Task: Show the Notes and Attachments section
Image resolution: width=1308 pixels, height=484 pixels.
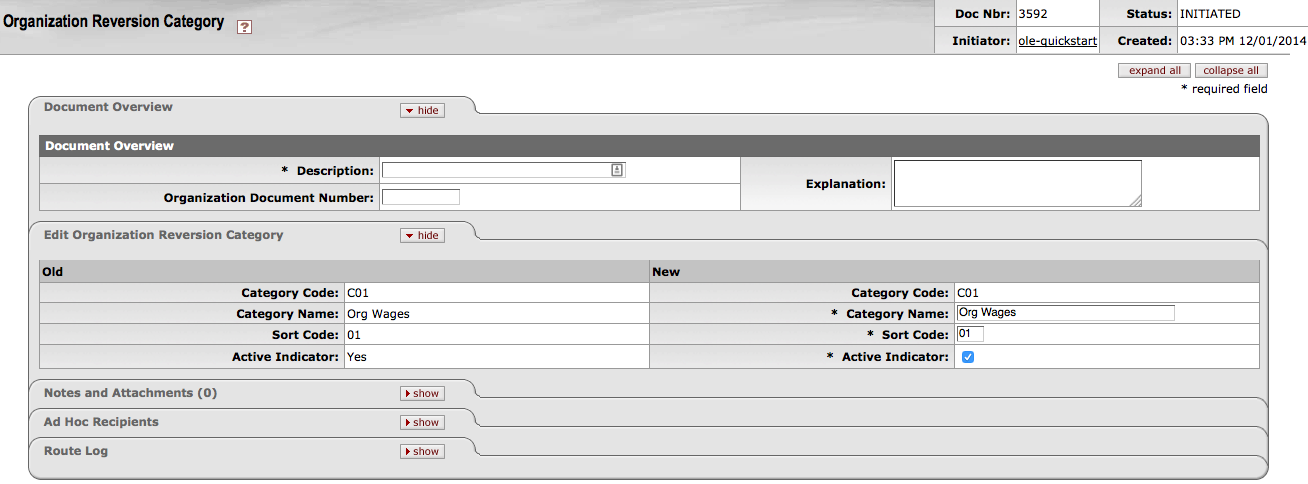Action: (422, 393)
